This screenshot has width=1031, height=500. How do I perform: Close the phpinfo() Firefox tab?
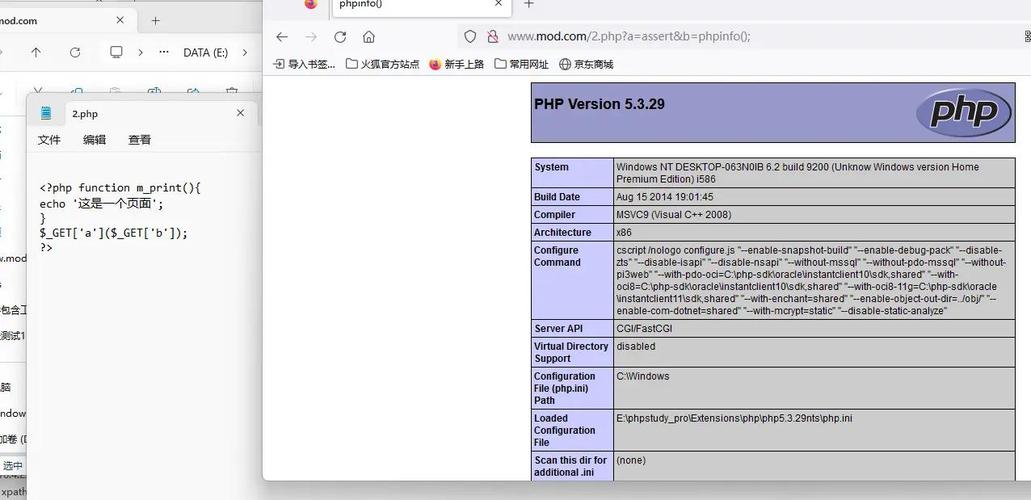498,4
